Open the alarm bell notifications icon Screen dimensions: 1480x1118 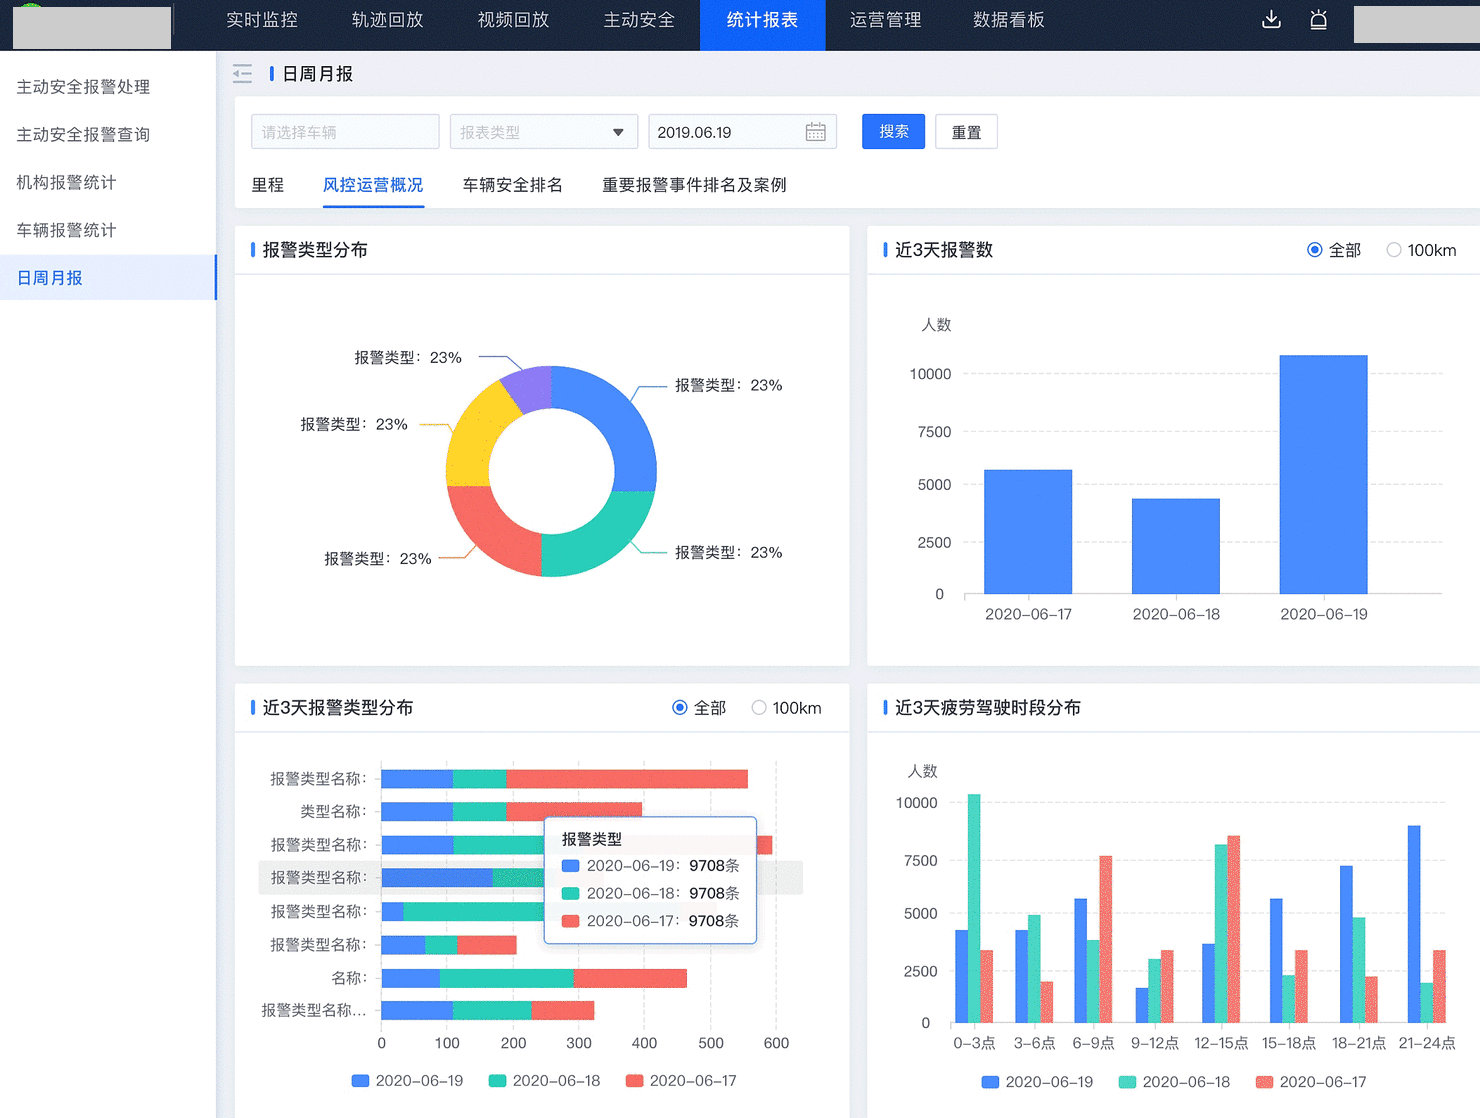tap(1318, 20)
